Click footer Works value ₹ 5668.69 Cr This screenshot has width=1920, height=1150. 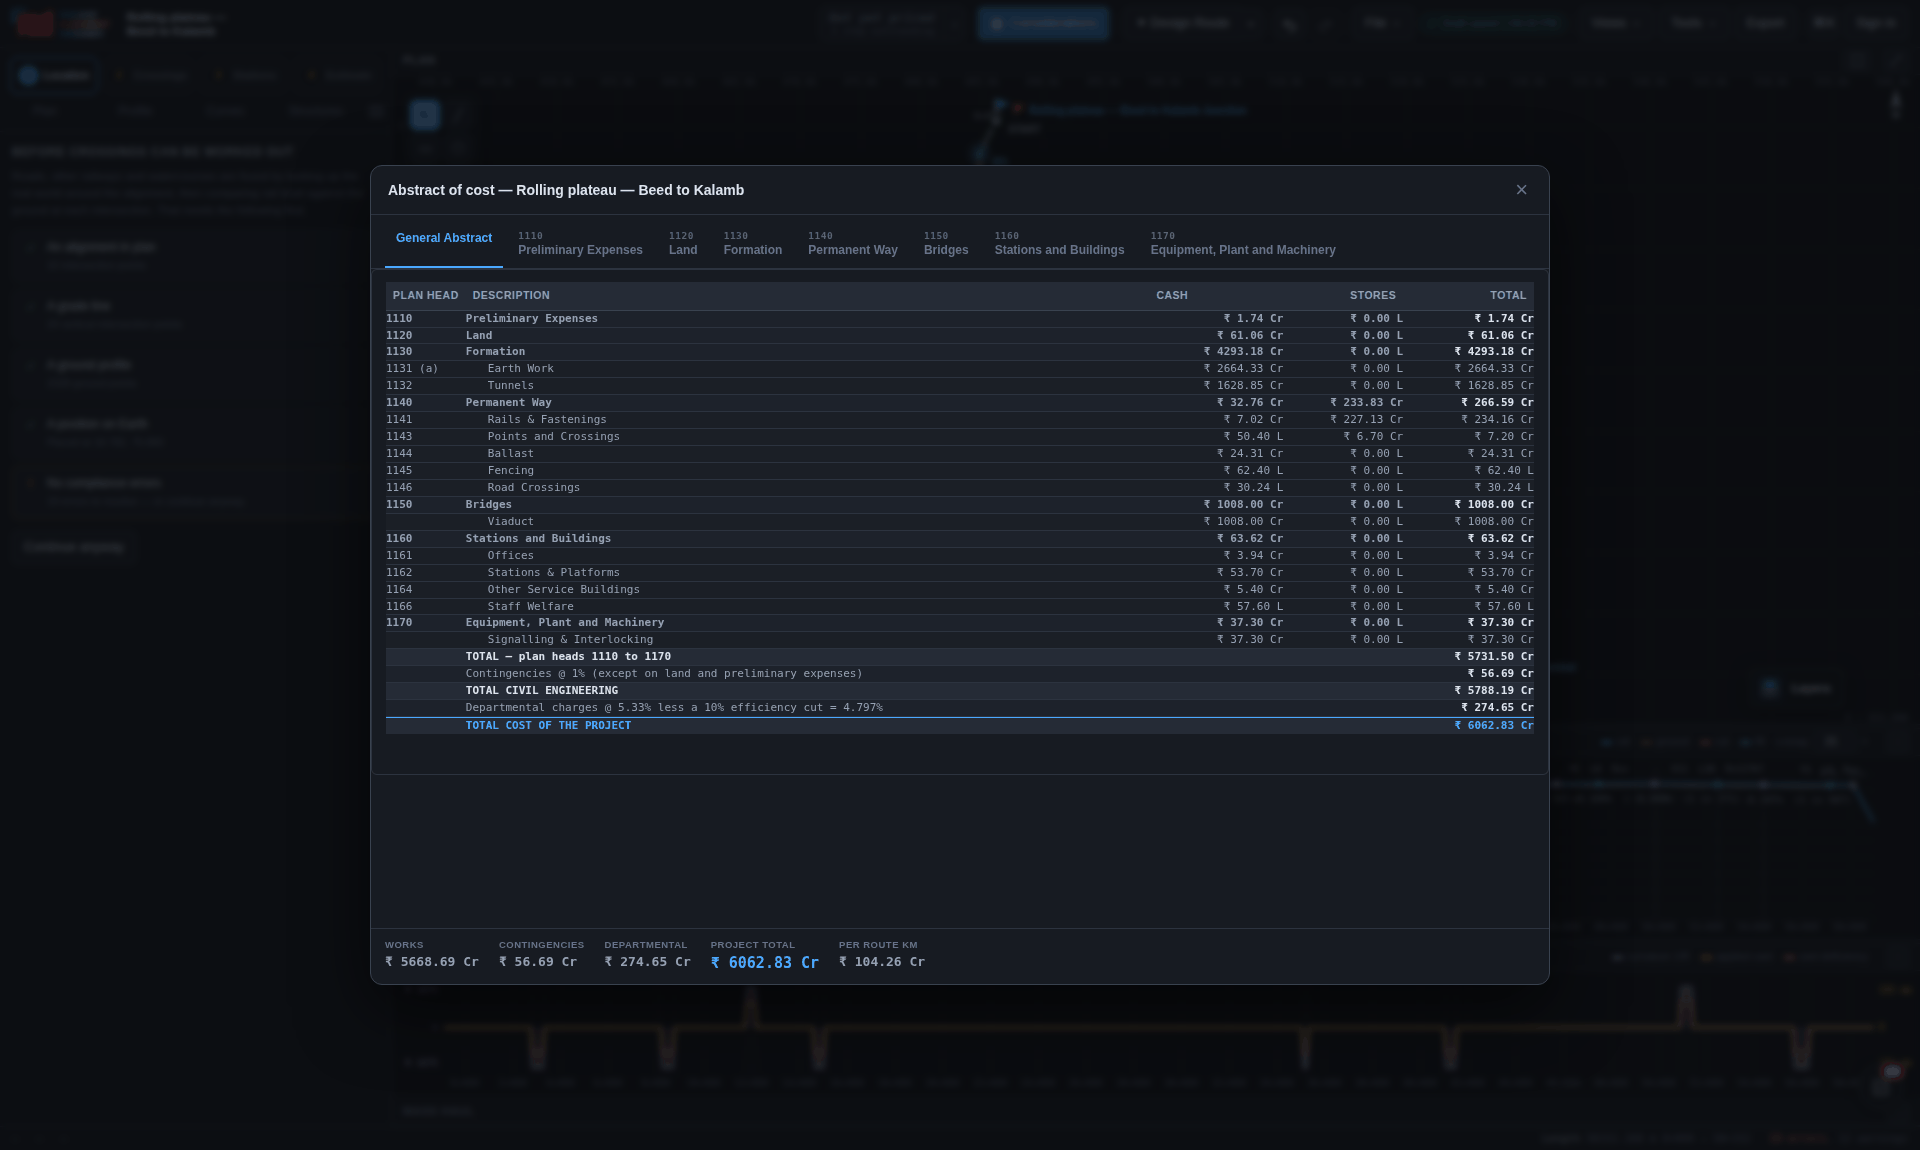click(x=432, y=962)
